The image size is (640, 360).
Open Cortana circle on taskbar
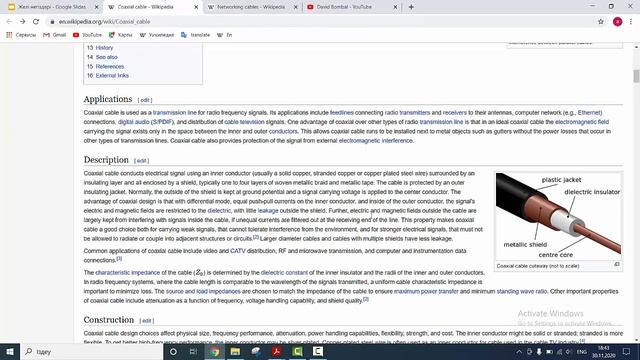[173, 351]
